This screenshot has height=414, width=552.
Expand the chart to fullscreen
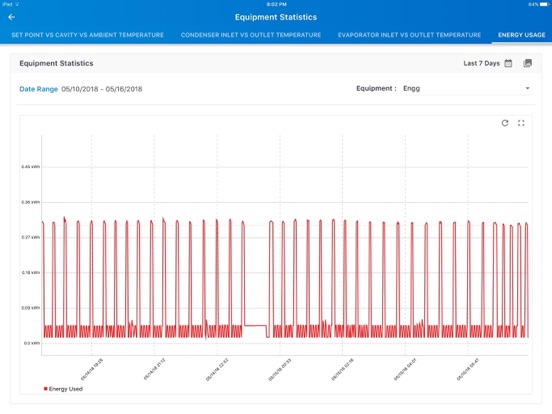521,123
